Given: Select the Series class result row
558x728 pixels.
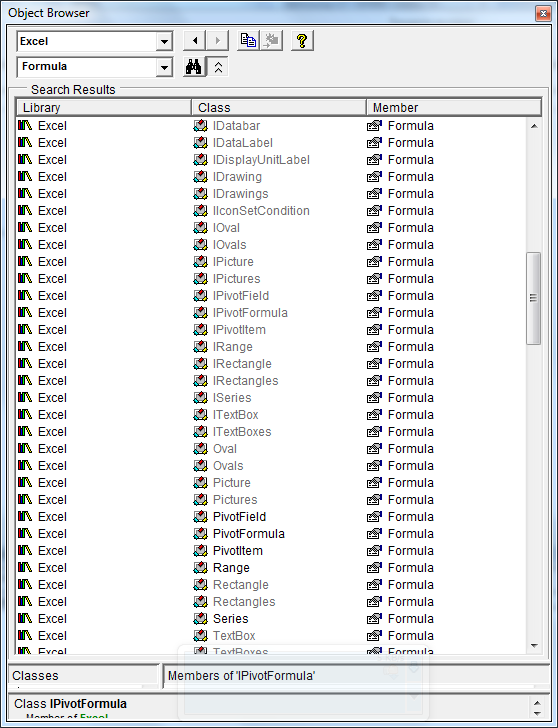Looking at the screenshot, I should (x=272, y=618).
